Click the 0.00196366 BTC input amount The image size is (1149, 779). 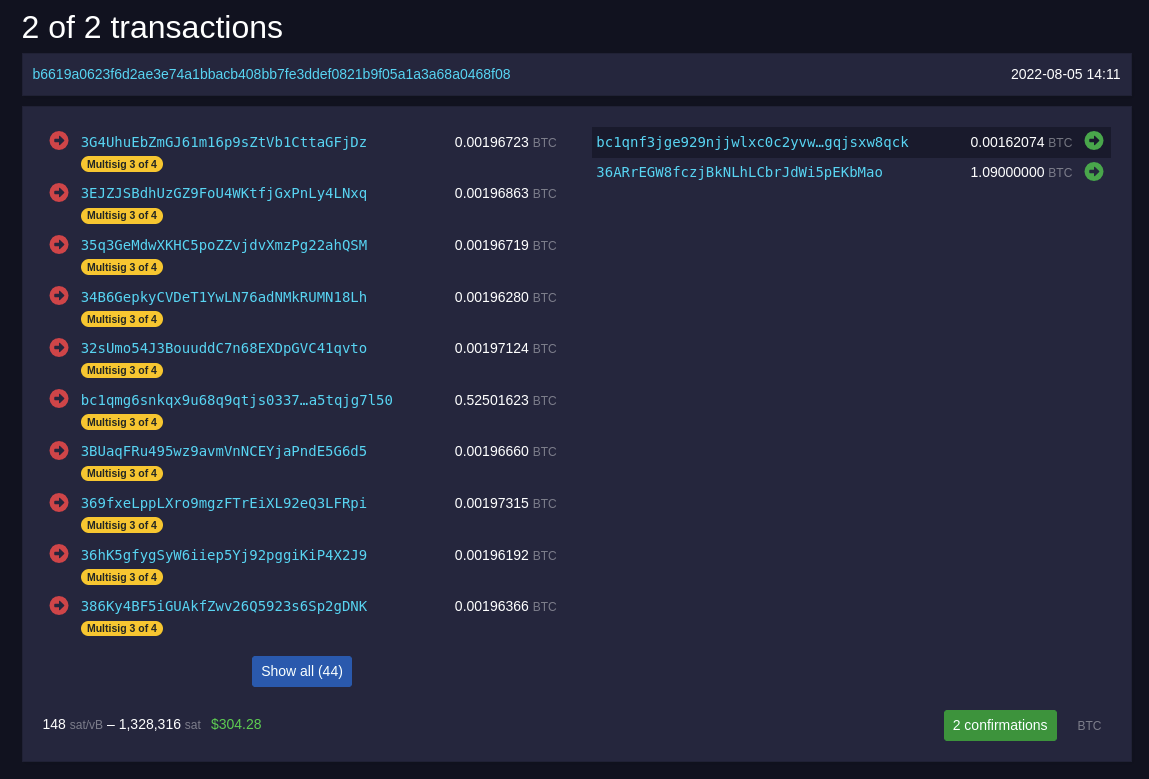(x=505, y=607)
